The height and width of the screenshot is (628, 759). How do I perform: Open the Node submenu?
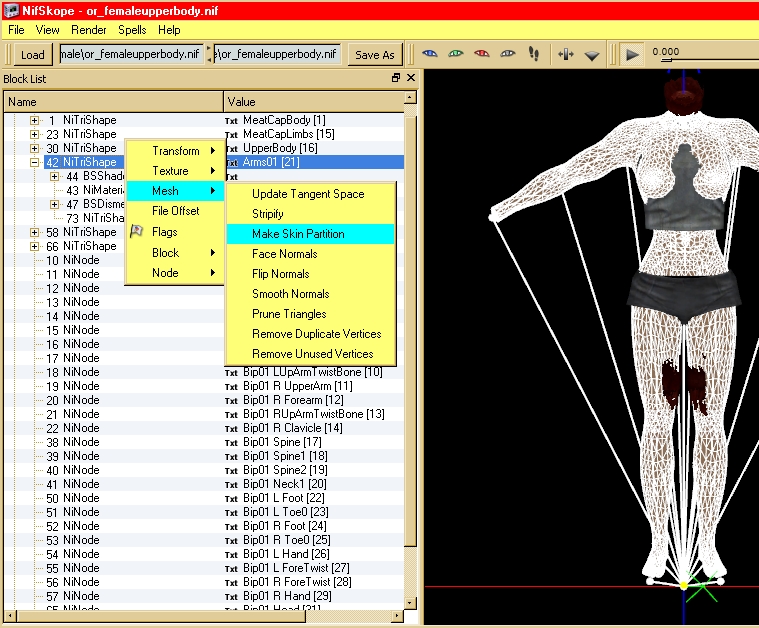[x=175, y=273]
